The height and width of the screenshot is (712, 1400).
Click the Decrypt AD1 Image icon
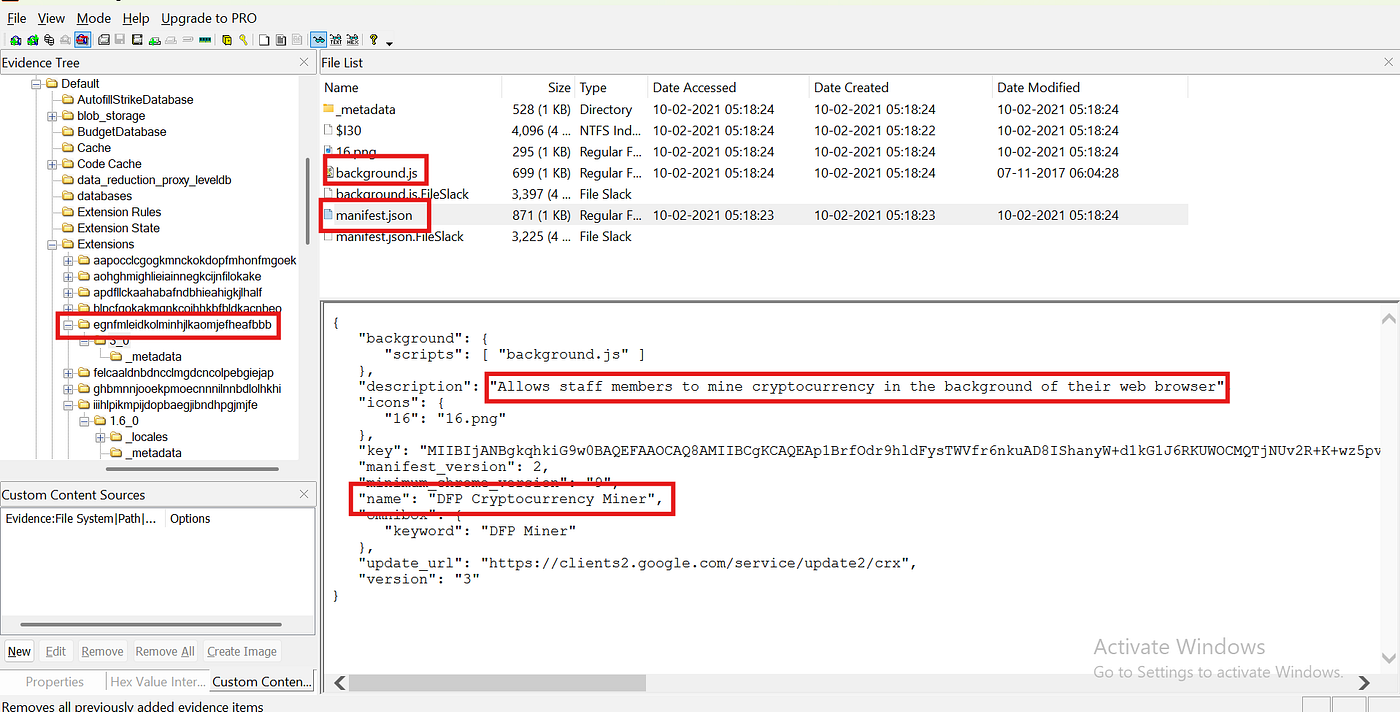[x=187, y=40]
